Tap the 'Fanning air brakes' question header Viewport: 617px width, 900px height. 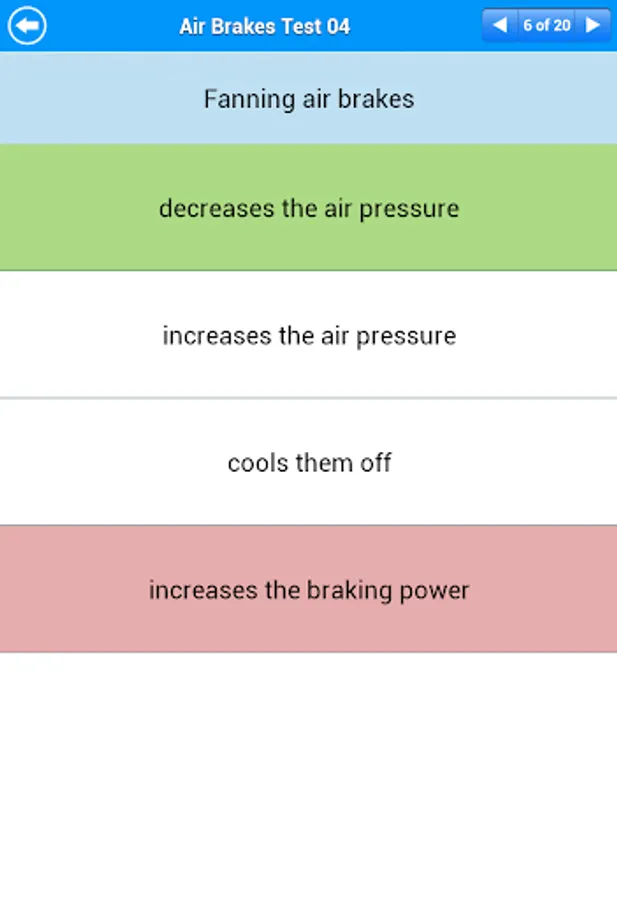(x=308, y=99)
